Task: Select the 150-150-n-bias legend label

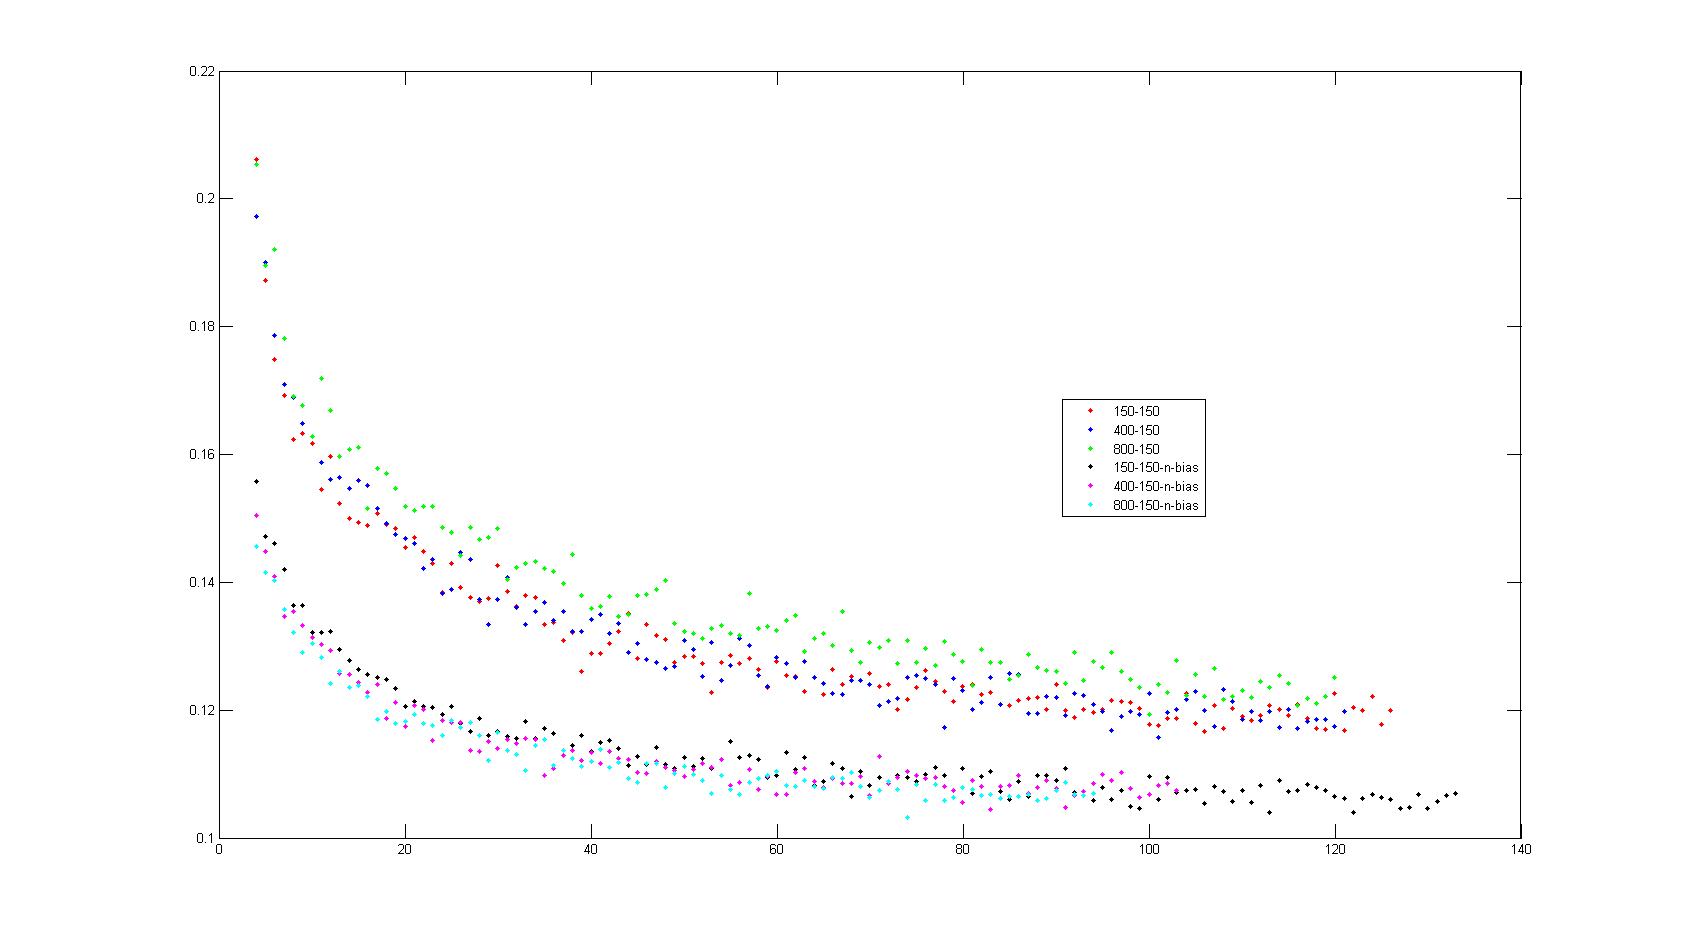Action: tap(1154, 468)
